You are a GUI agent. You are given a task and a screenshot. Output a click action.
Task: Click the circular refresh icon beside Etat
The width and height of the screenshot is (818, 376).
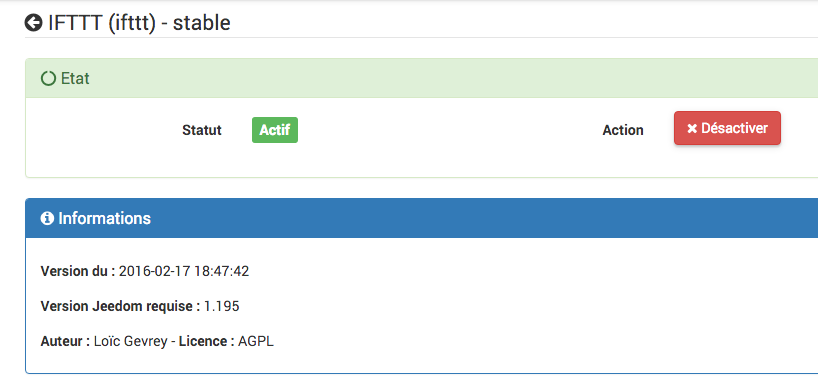(48, 79)
